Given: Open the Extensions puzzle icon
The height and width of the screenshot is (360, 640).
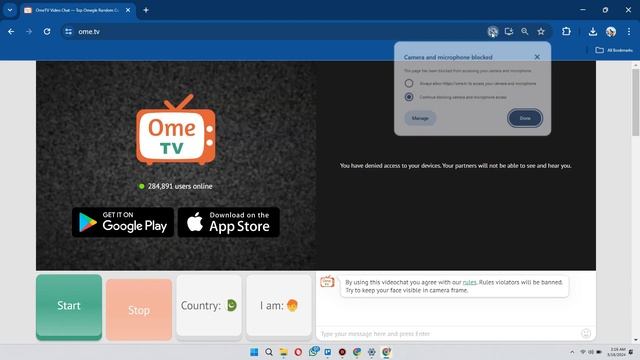Looking at the screenshot, I should 566,31.
